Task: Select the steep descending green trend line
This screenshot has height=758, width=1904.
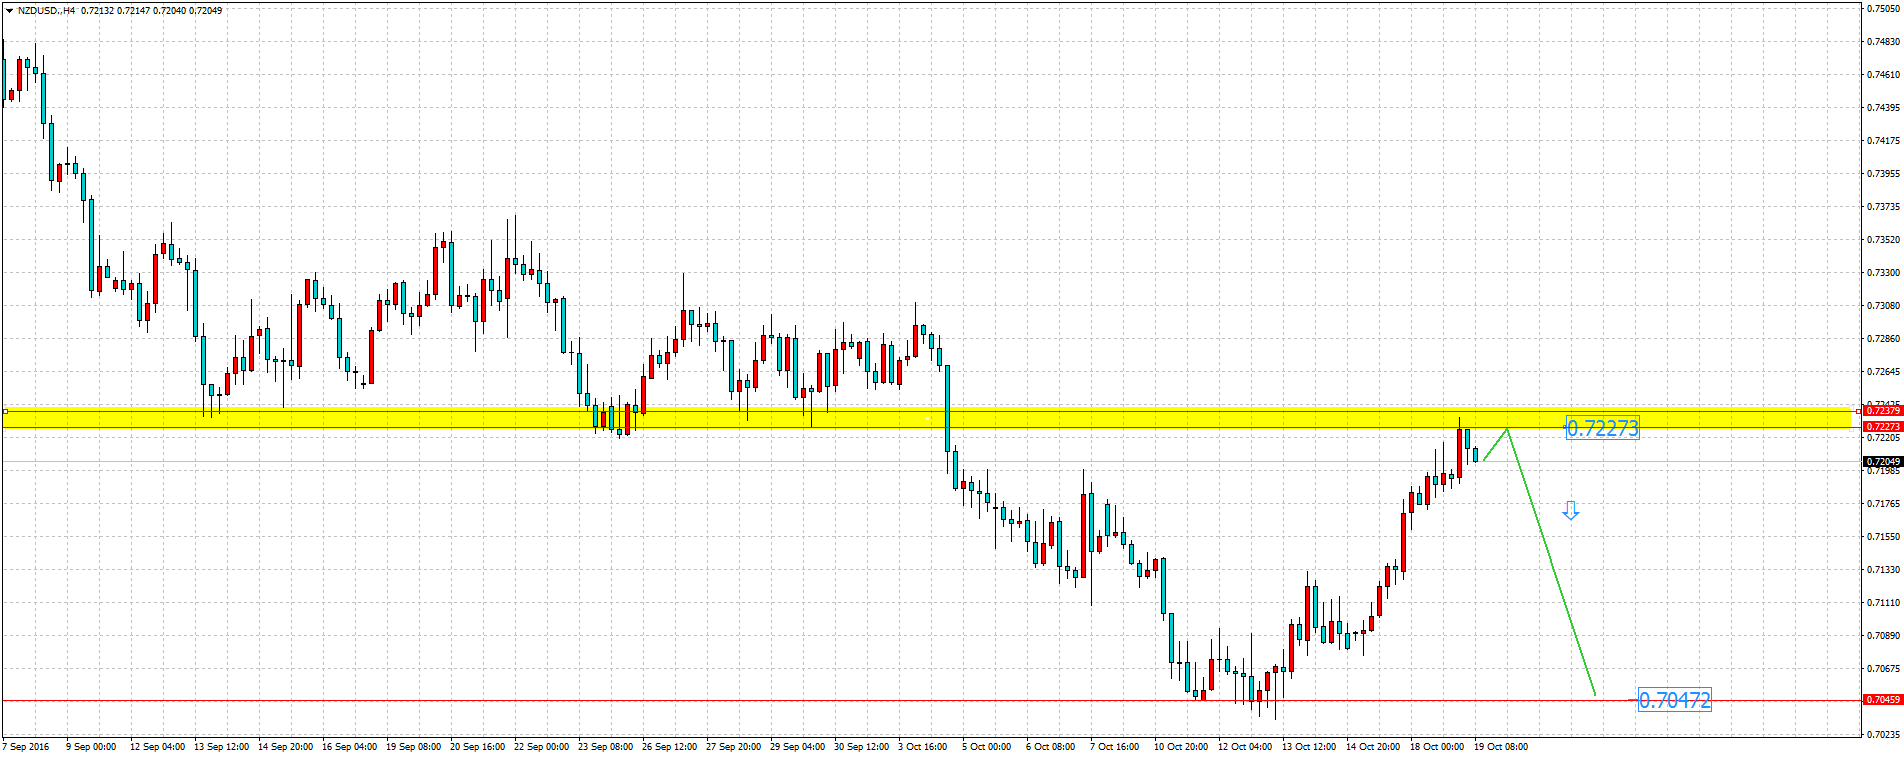Action: coord(1550,560)
